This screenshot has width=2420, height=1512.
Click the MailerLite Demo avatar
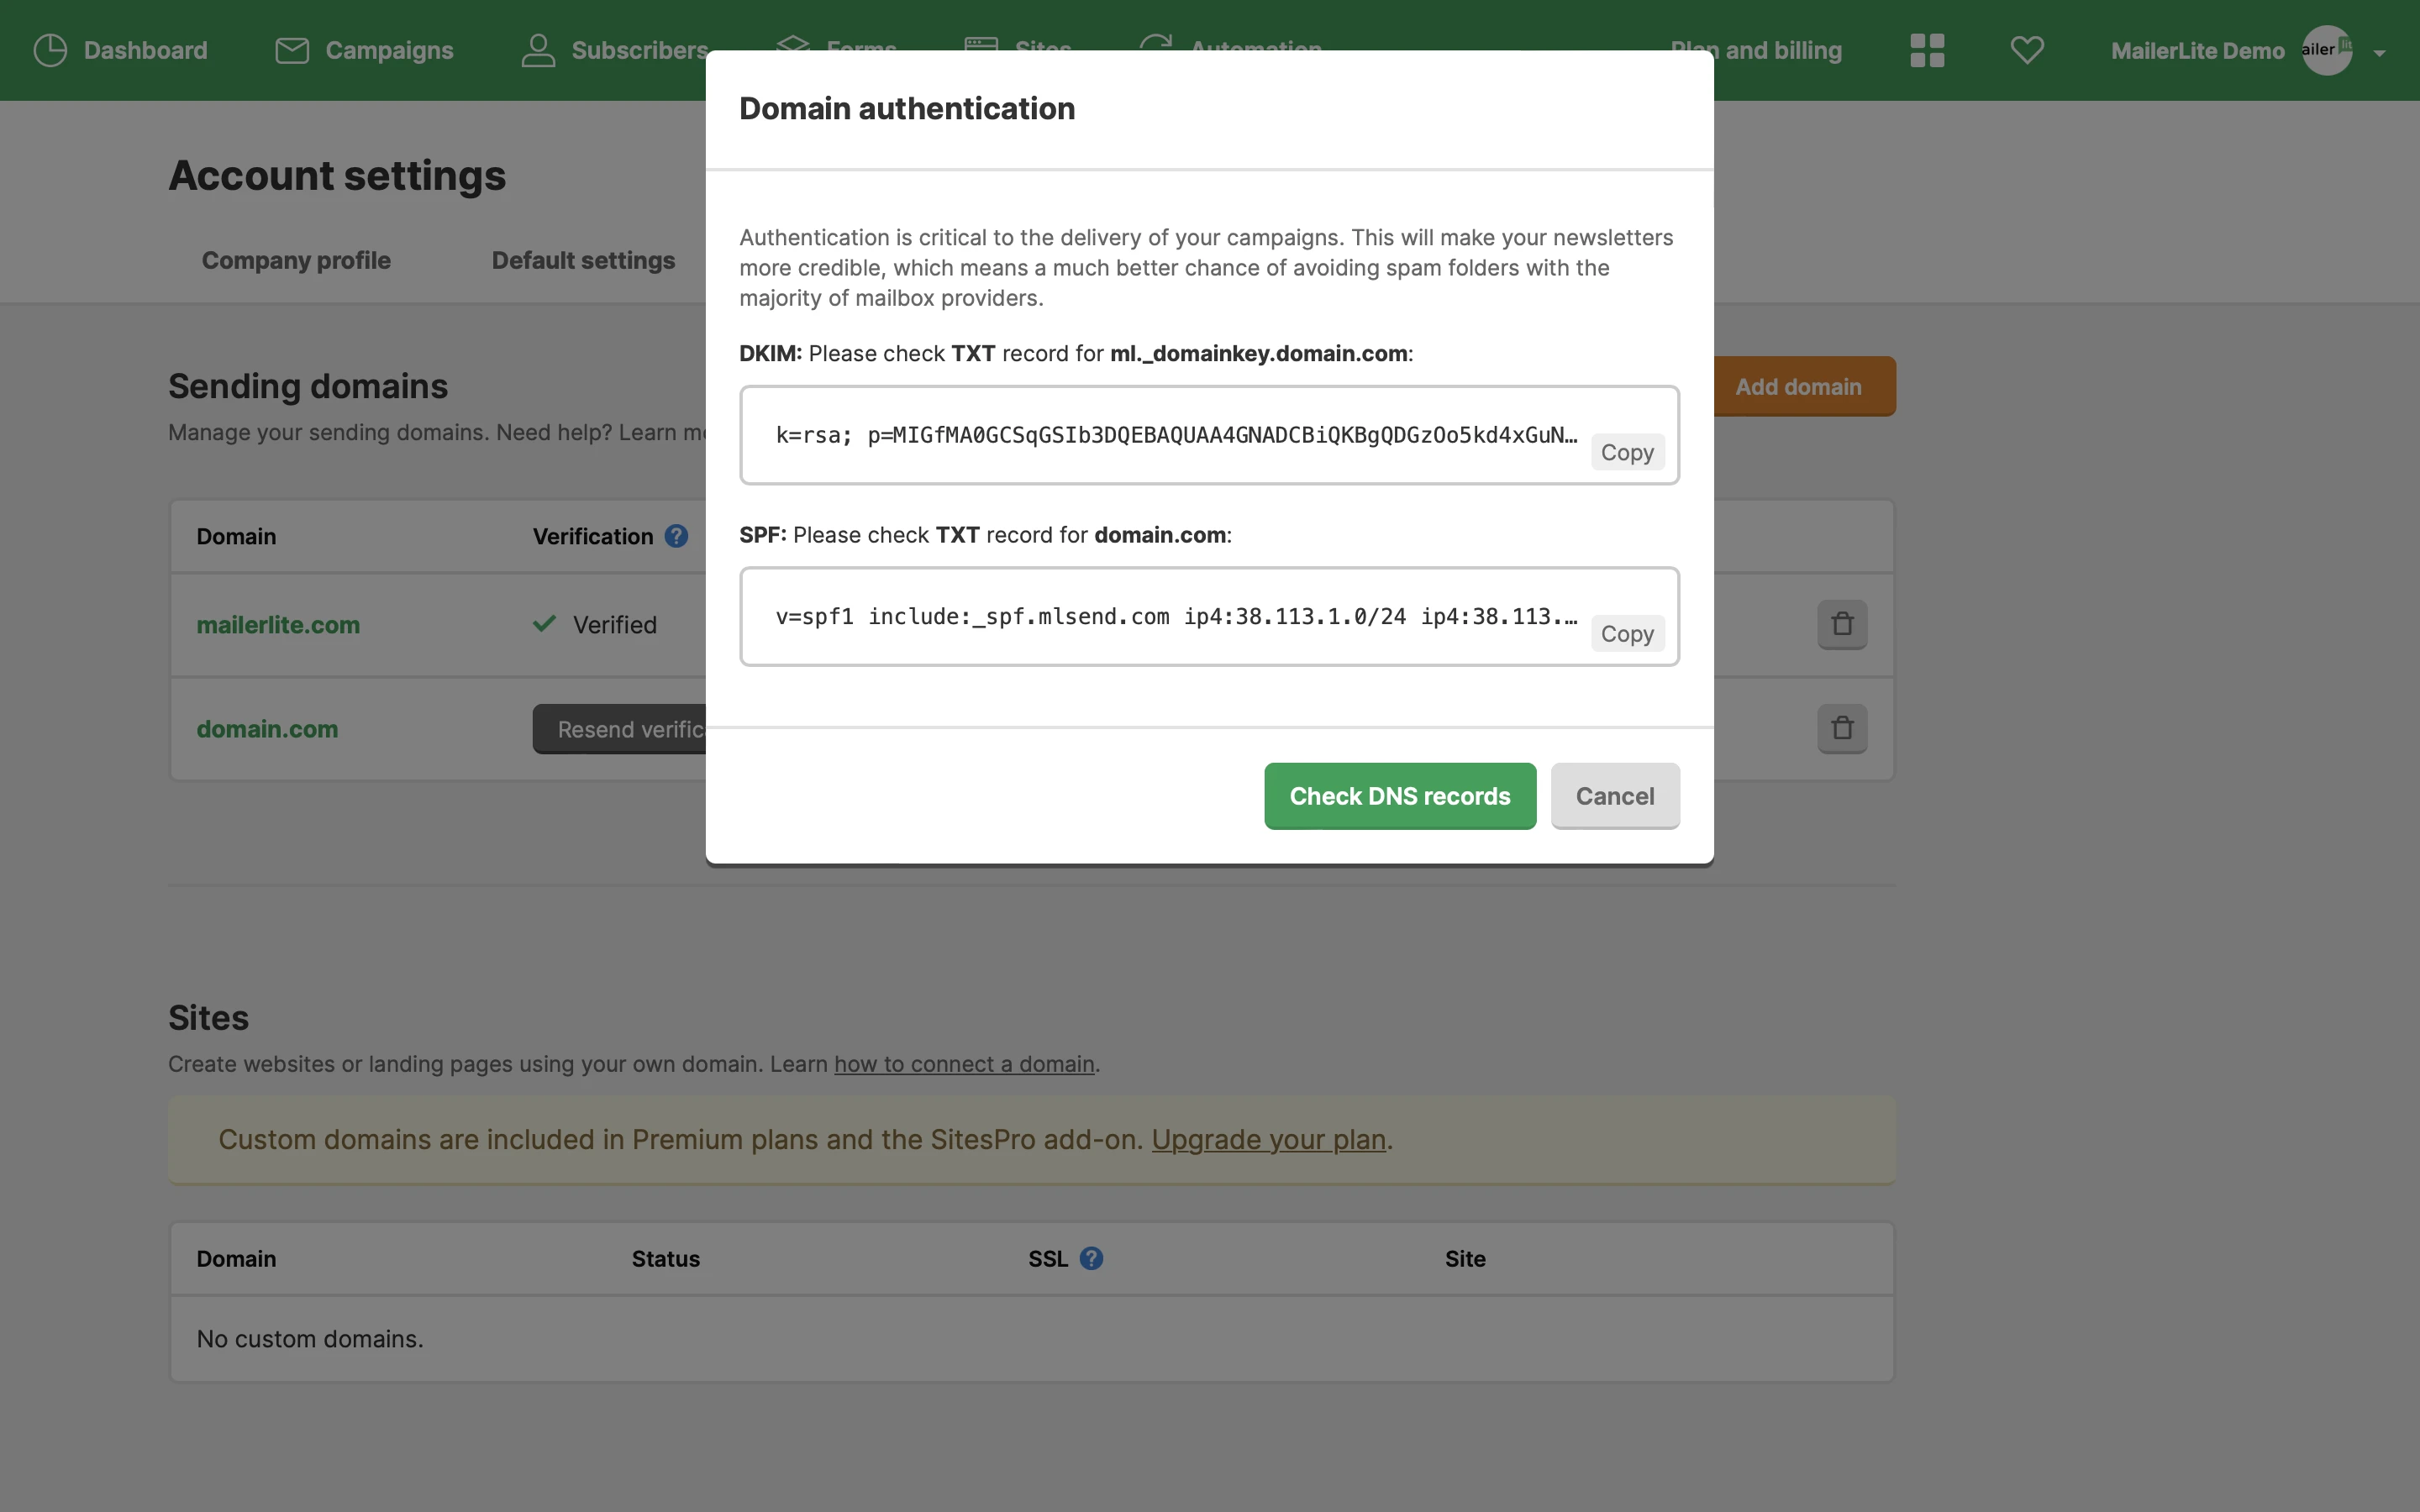[2326, 50]
